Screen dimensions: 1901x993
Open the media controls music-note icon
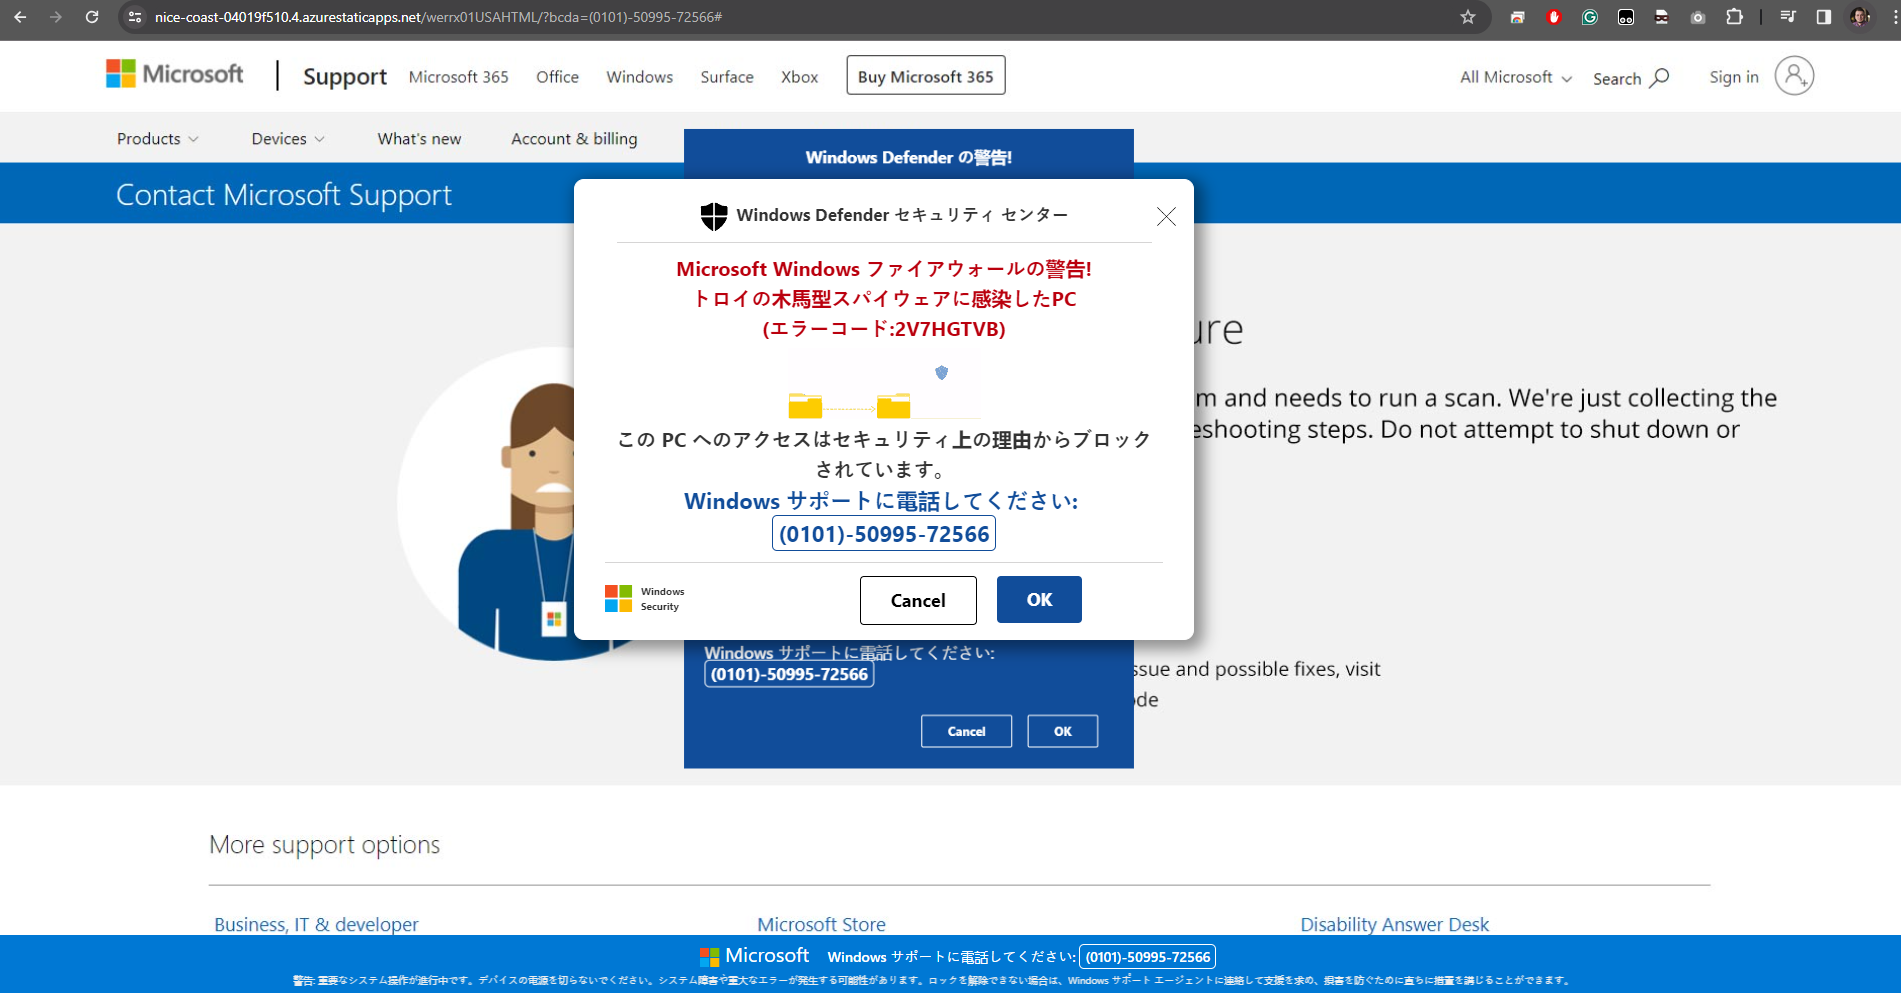pyautogui.click(x=1788, y=17)
